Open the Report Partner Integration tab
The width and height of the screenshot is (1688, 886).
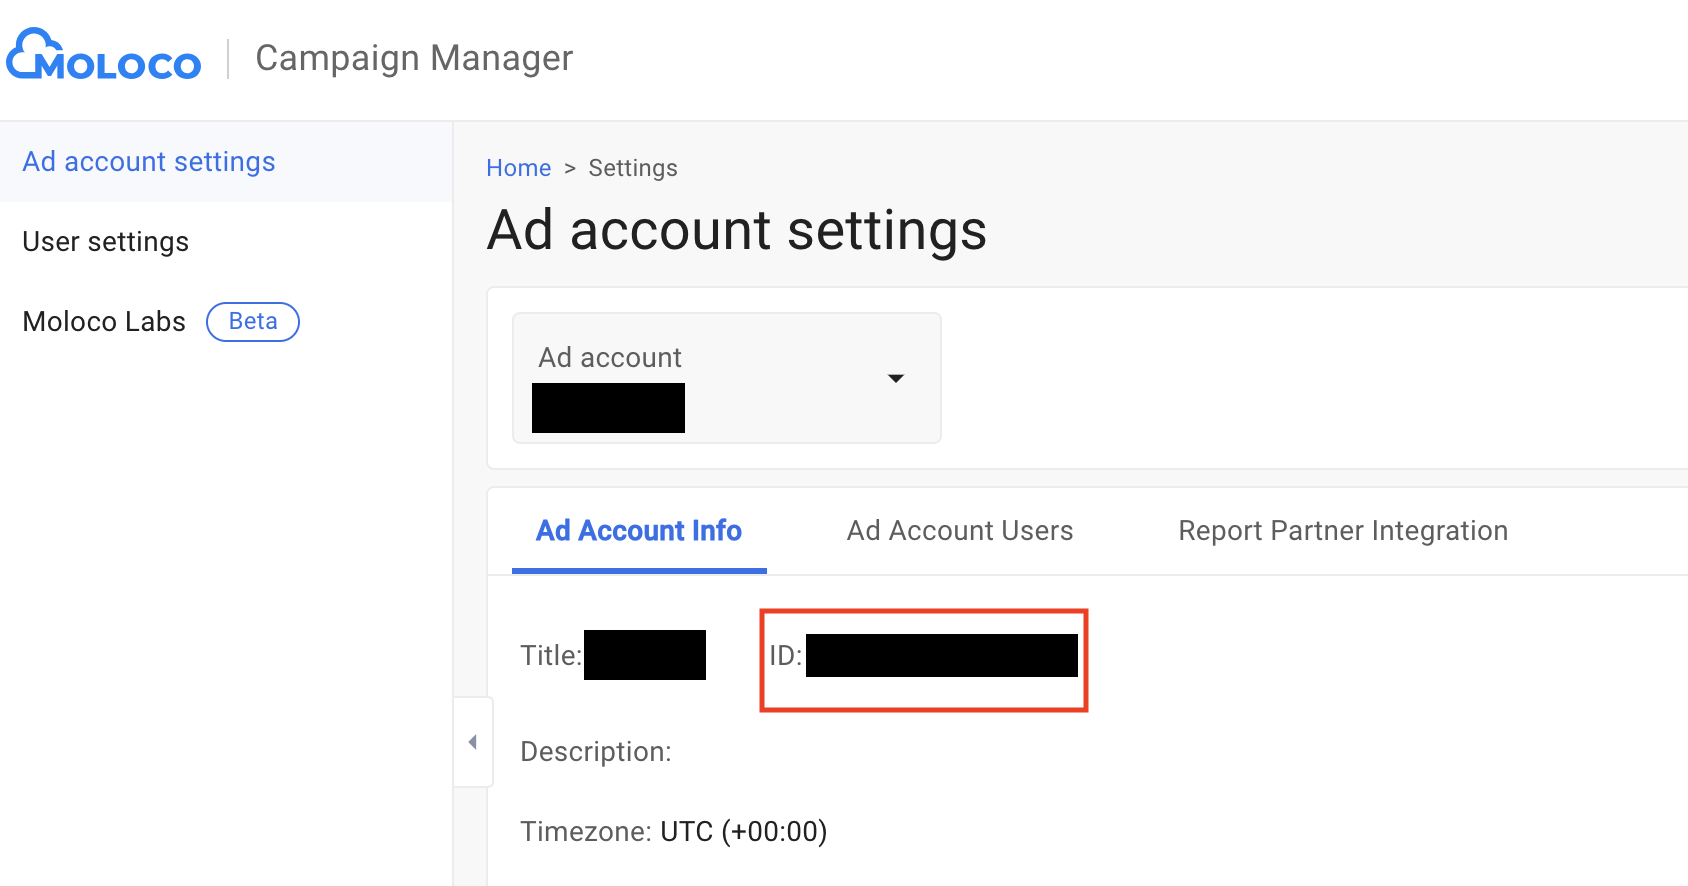[1342, 531]
